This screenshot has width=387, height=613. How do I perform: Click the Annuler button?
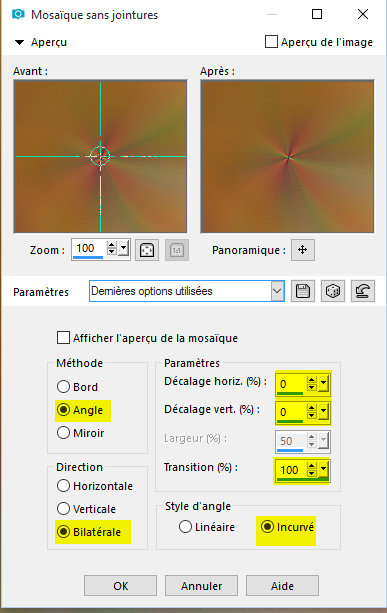(x=201, y=586)
